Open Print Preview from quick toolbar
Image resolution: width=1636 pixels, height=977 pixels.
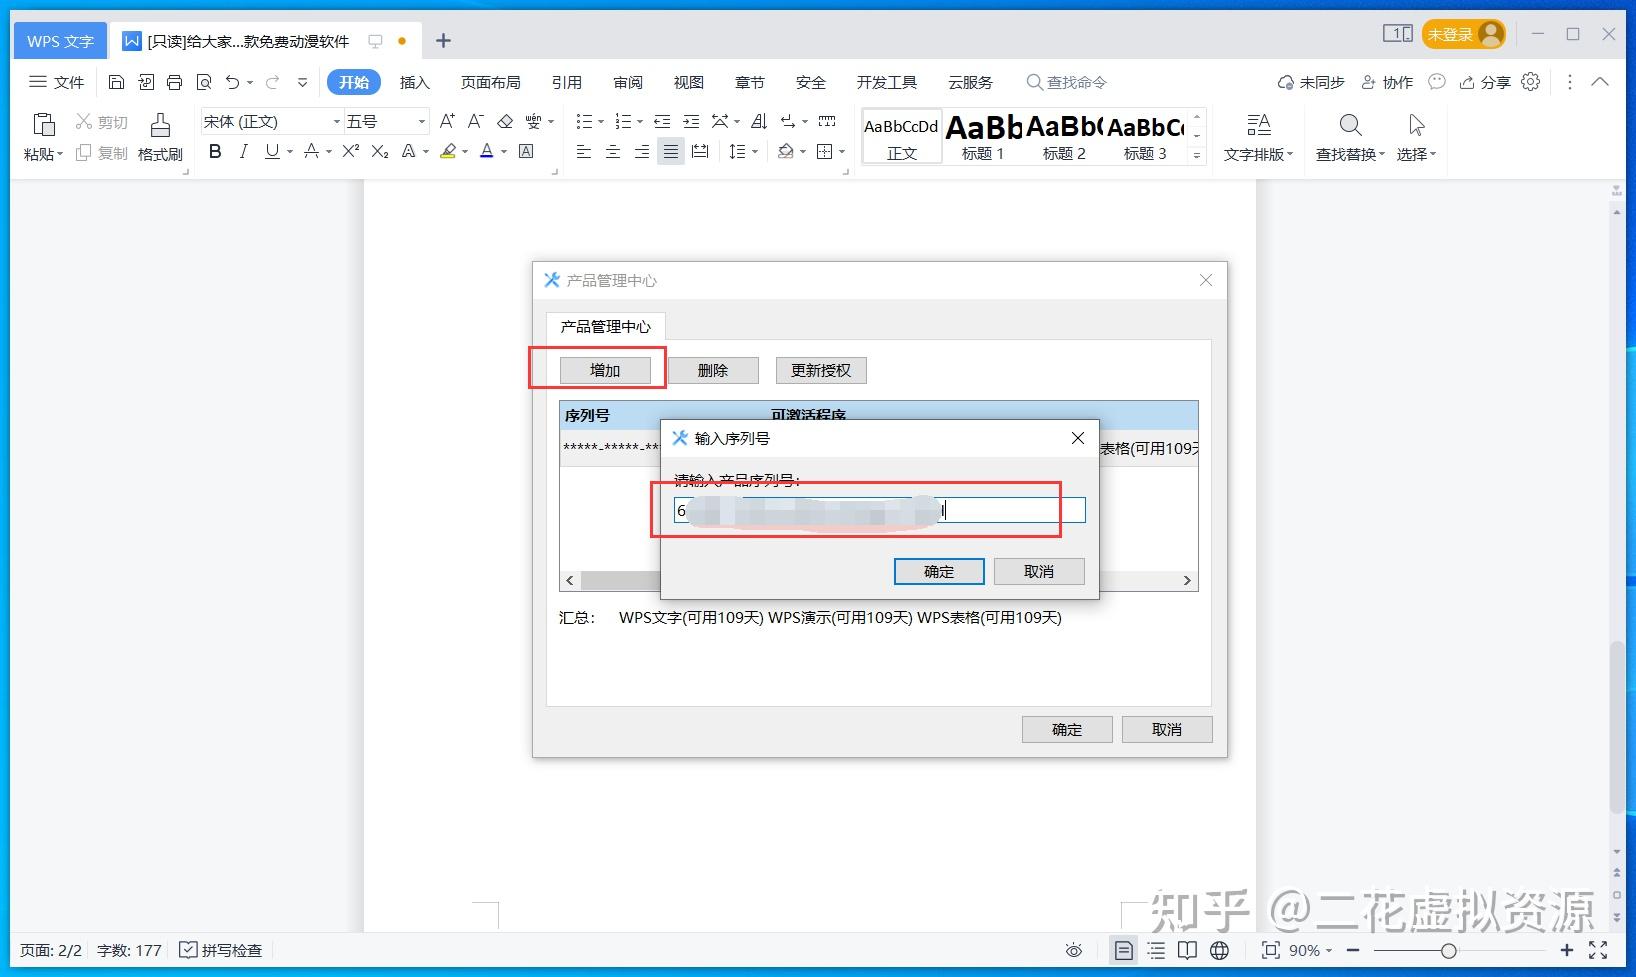(x=204, y=82)
